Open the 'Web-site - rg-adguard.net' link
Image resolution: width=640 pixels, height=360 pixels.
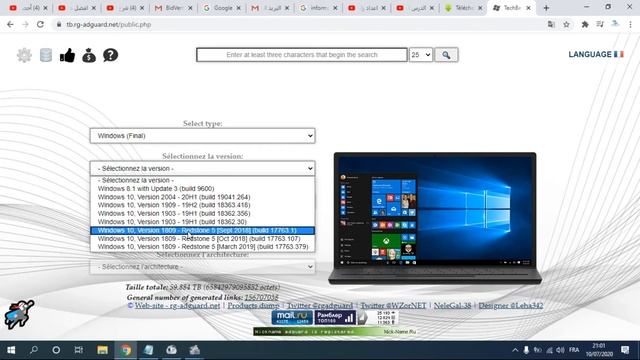click(177, 305)
